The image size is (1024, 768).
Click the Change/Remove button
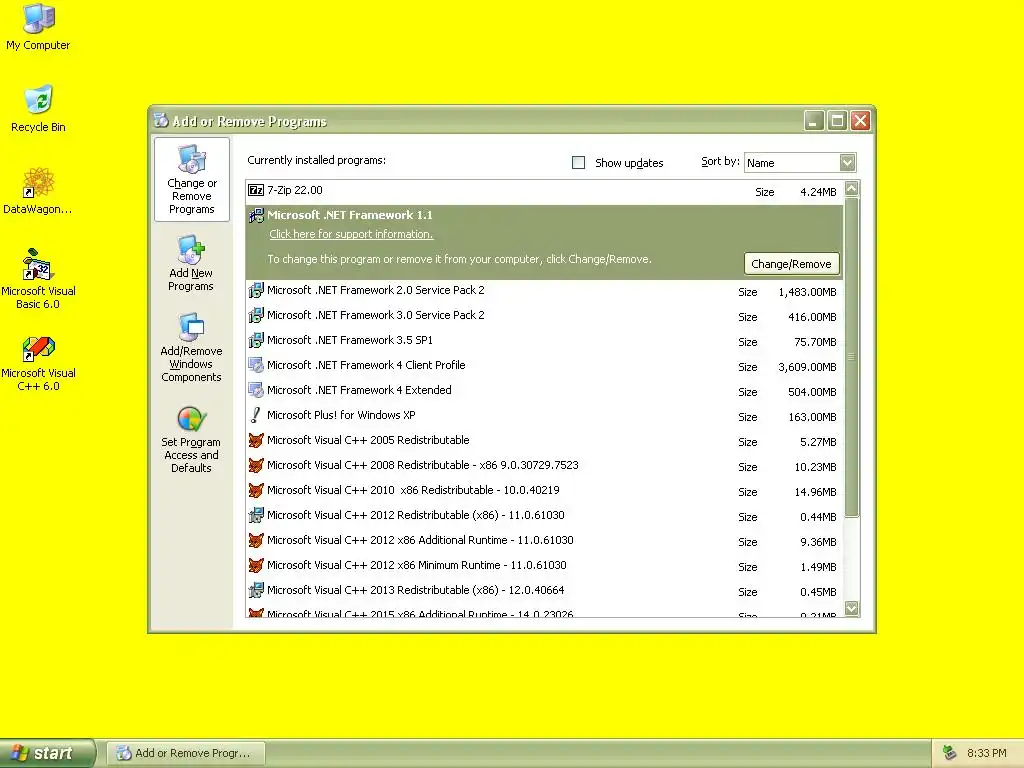point(792,264)
